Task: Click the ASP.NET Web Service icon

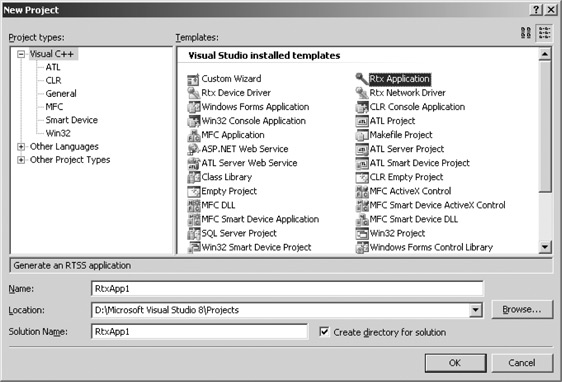Action: point(193,149)
